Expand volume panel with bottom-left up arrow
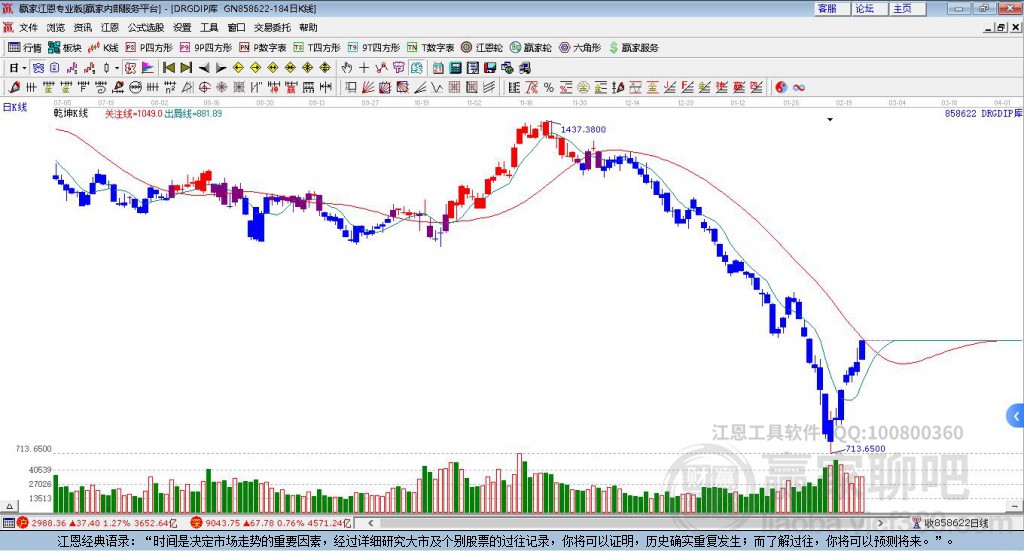The width and height of the screenshot is (1024, 551). (x=10, y=506)
